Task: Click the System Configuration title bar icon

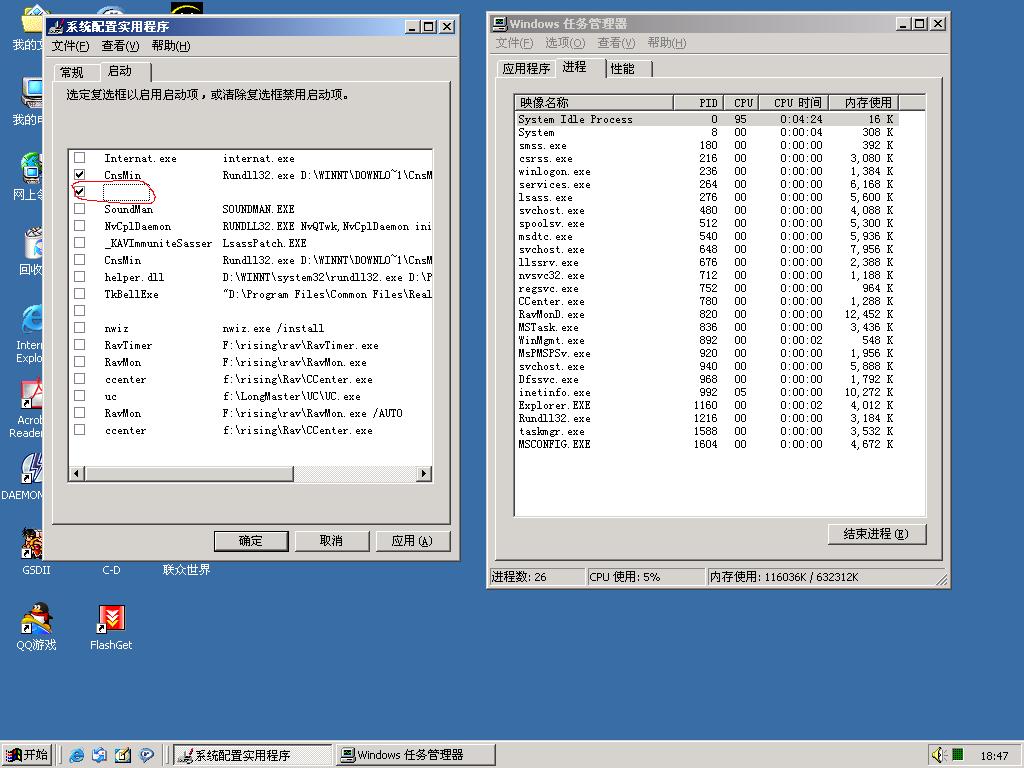Action: coord(56,27)
